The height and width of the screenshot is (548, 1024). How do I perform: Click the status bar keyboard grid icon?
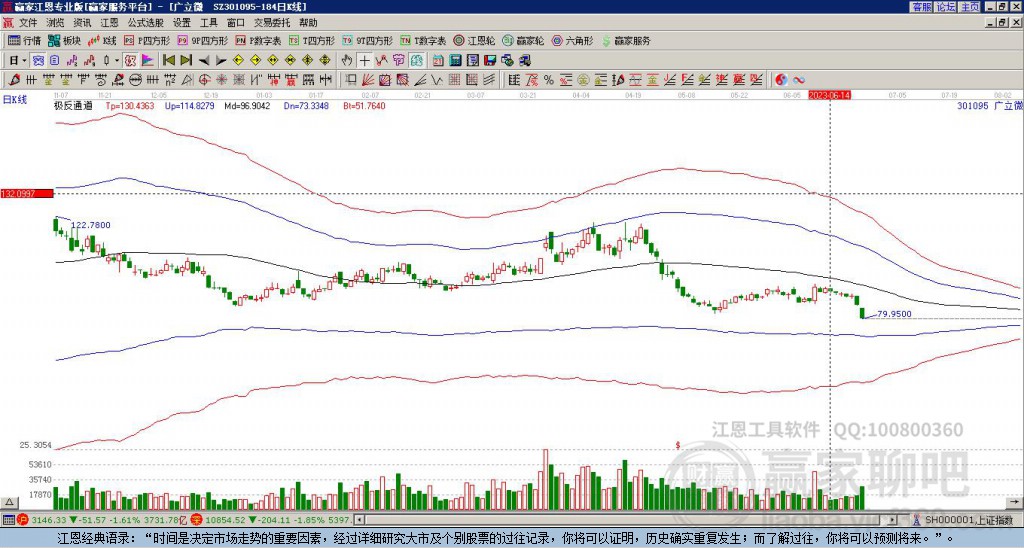coord(8,520)
